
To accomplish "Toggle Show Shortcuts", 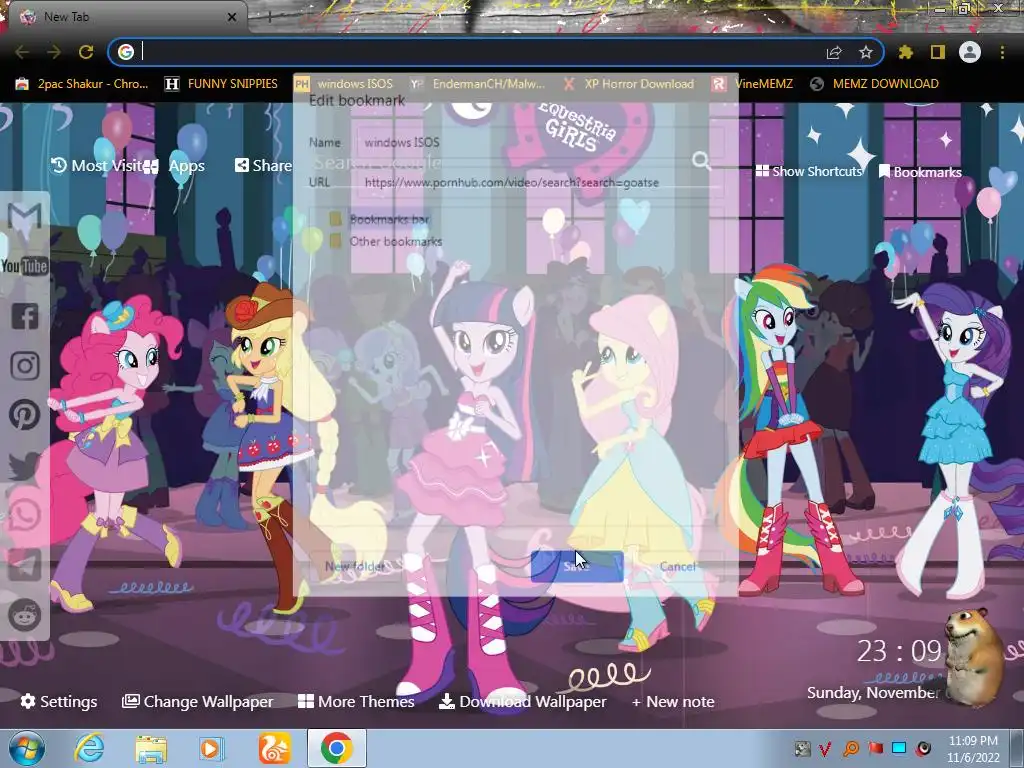I will [x=809, y=171].
